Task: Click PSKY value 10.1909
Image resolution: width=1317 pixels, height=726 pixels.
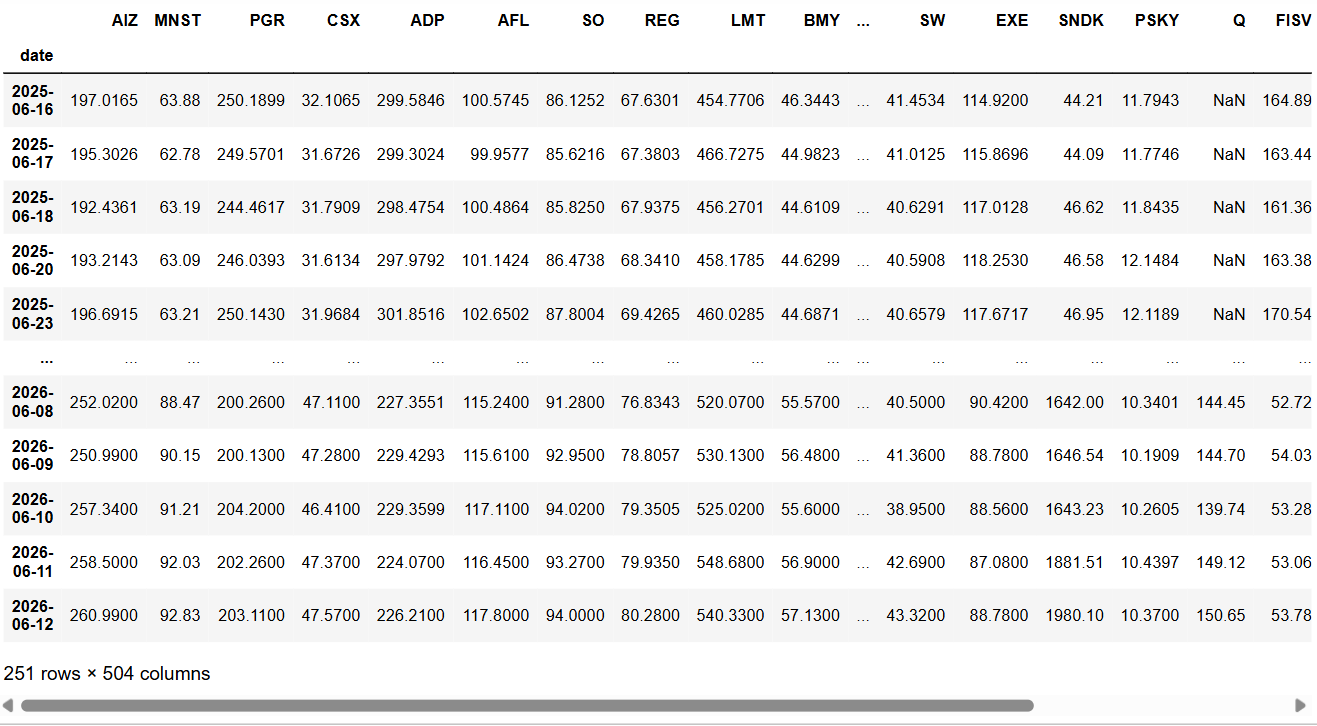Action: (x=1150, y=455)
